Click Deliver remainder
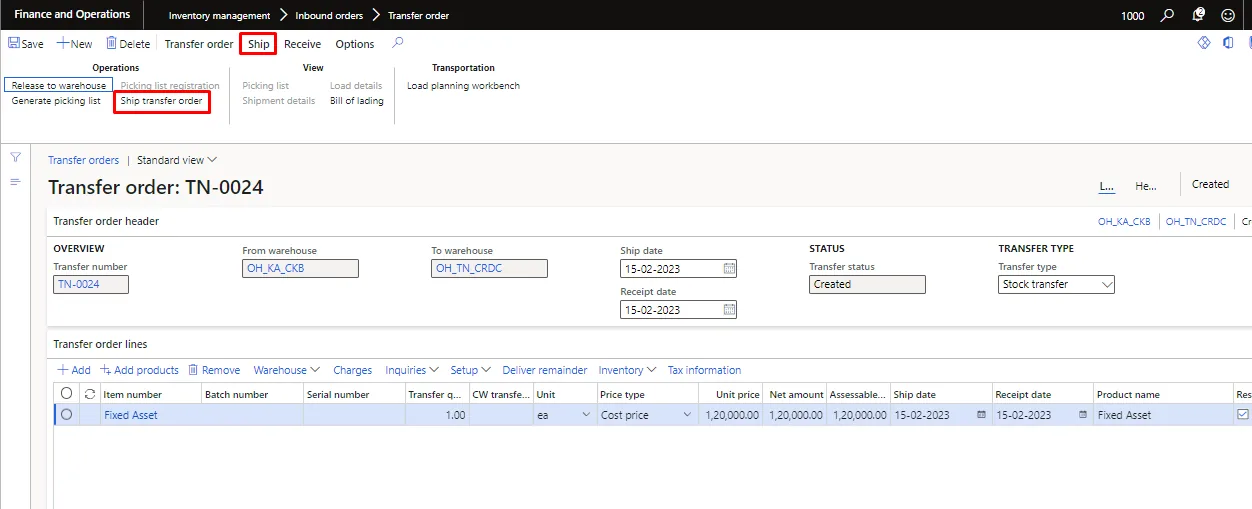The image size is (1252, 509). (545, 370)
